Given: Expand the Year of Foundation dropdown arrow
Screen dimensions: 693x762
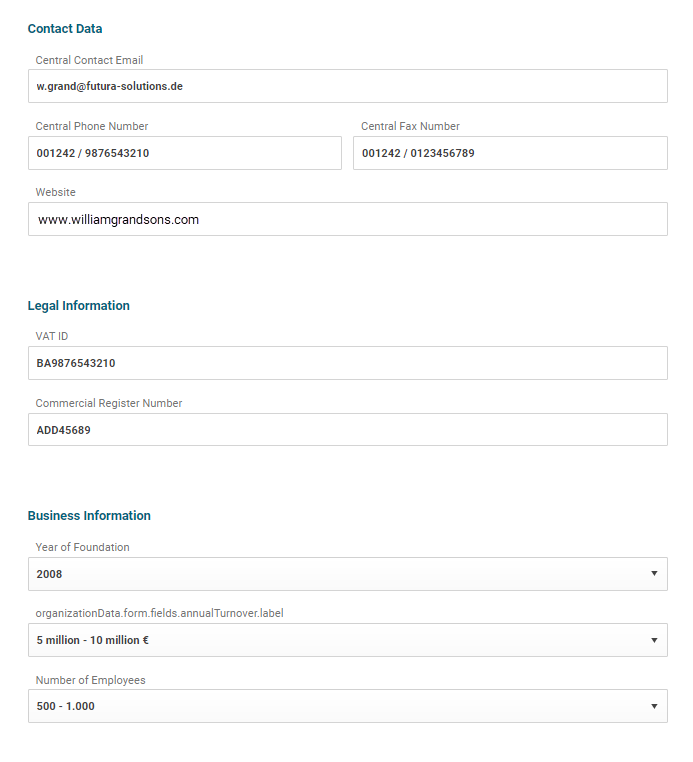Looking at the screenshot, I should 654,574.
